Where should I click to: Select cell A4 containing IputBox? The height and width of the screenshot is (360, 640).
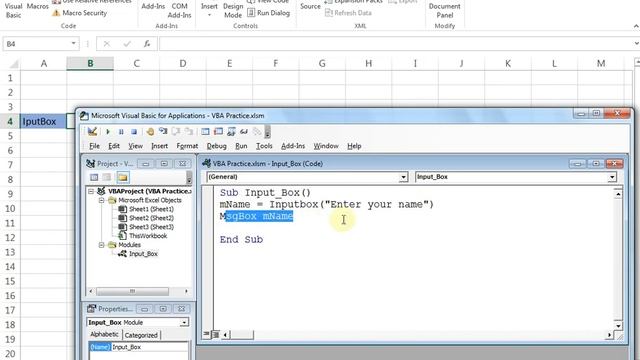(x=43, y=122)
